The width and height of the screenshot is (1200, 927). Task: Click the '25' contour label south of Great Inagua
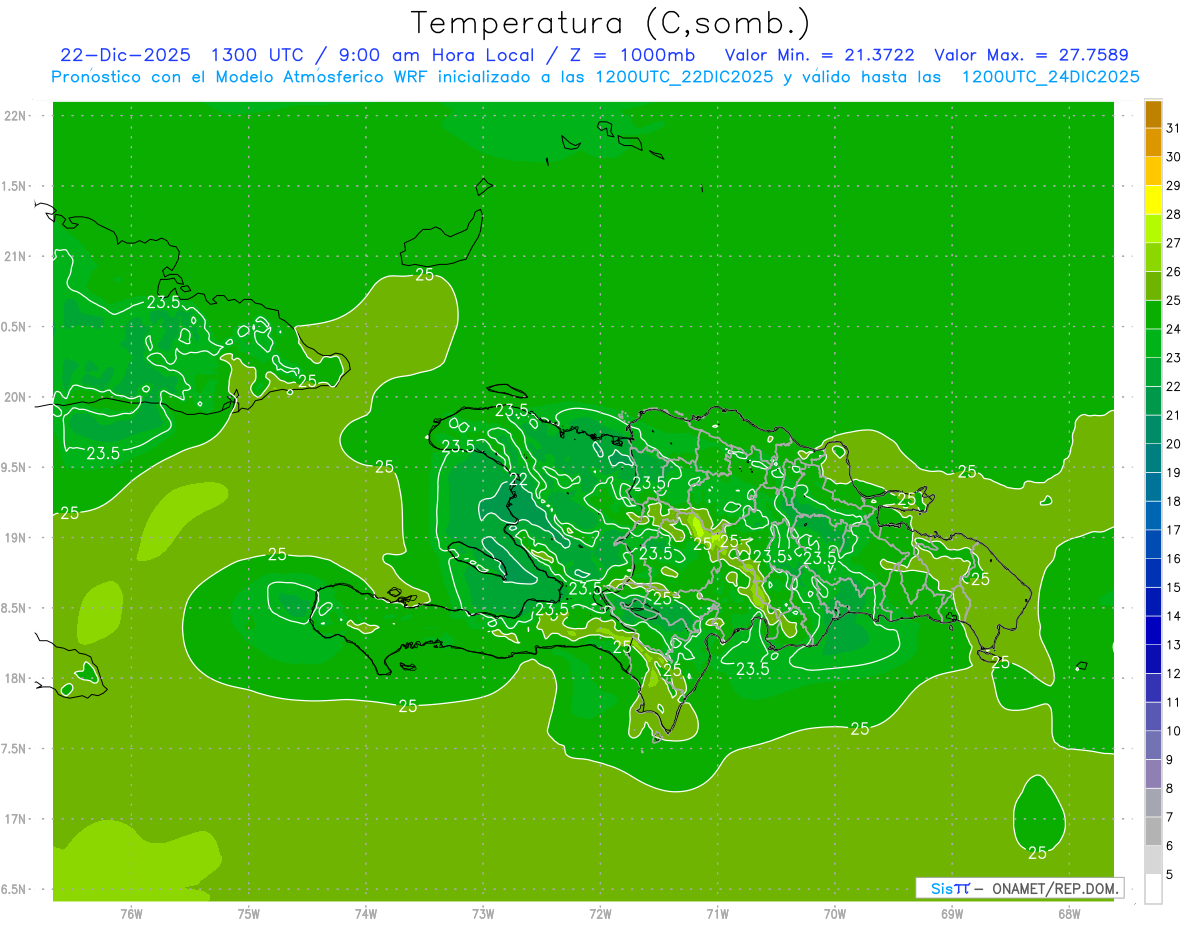click(425, 275)
